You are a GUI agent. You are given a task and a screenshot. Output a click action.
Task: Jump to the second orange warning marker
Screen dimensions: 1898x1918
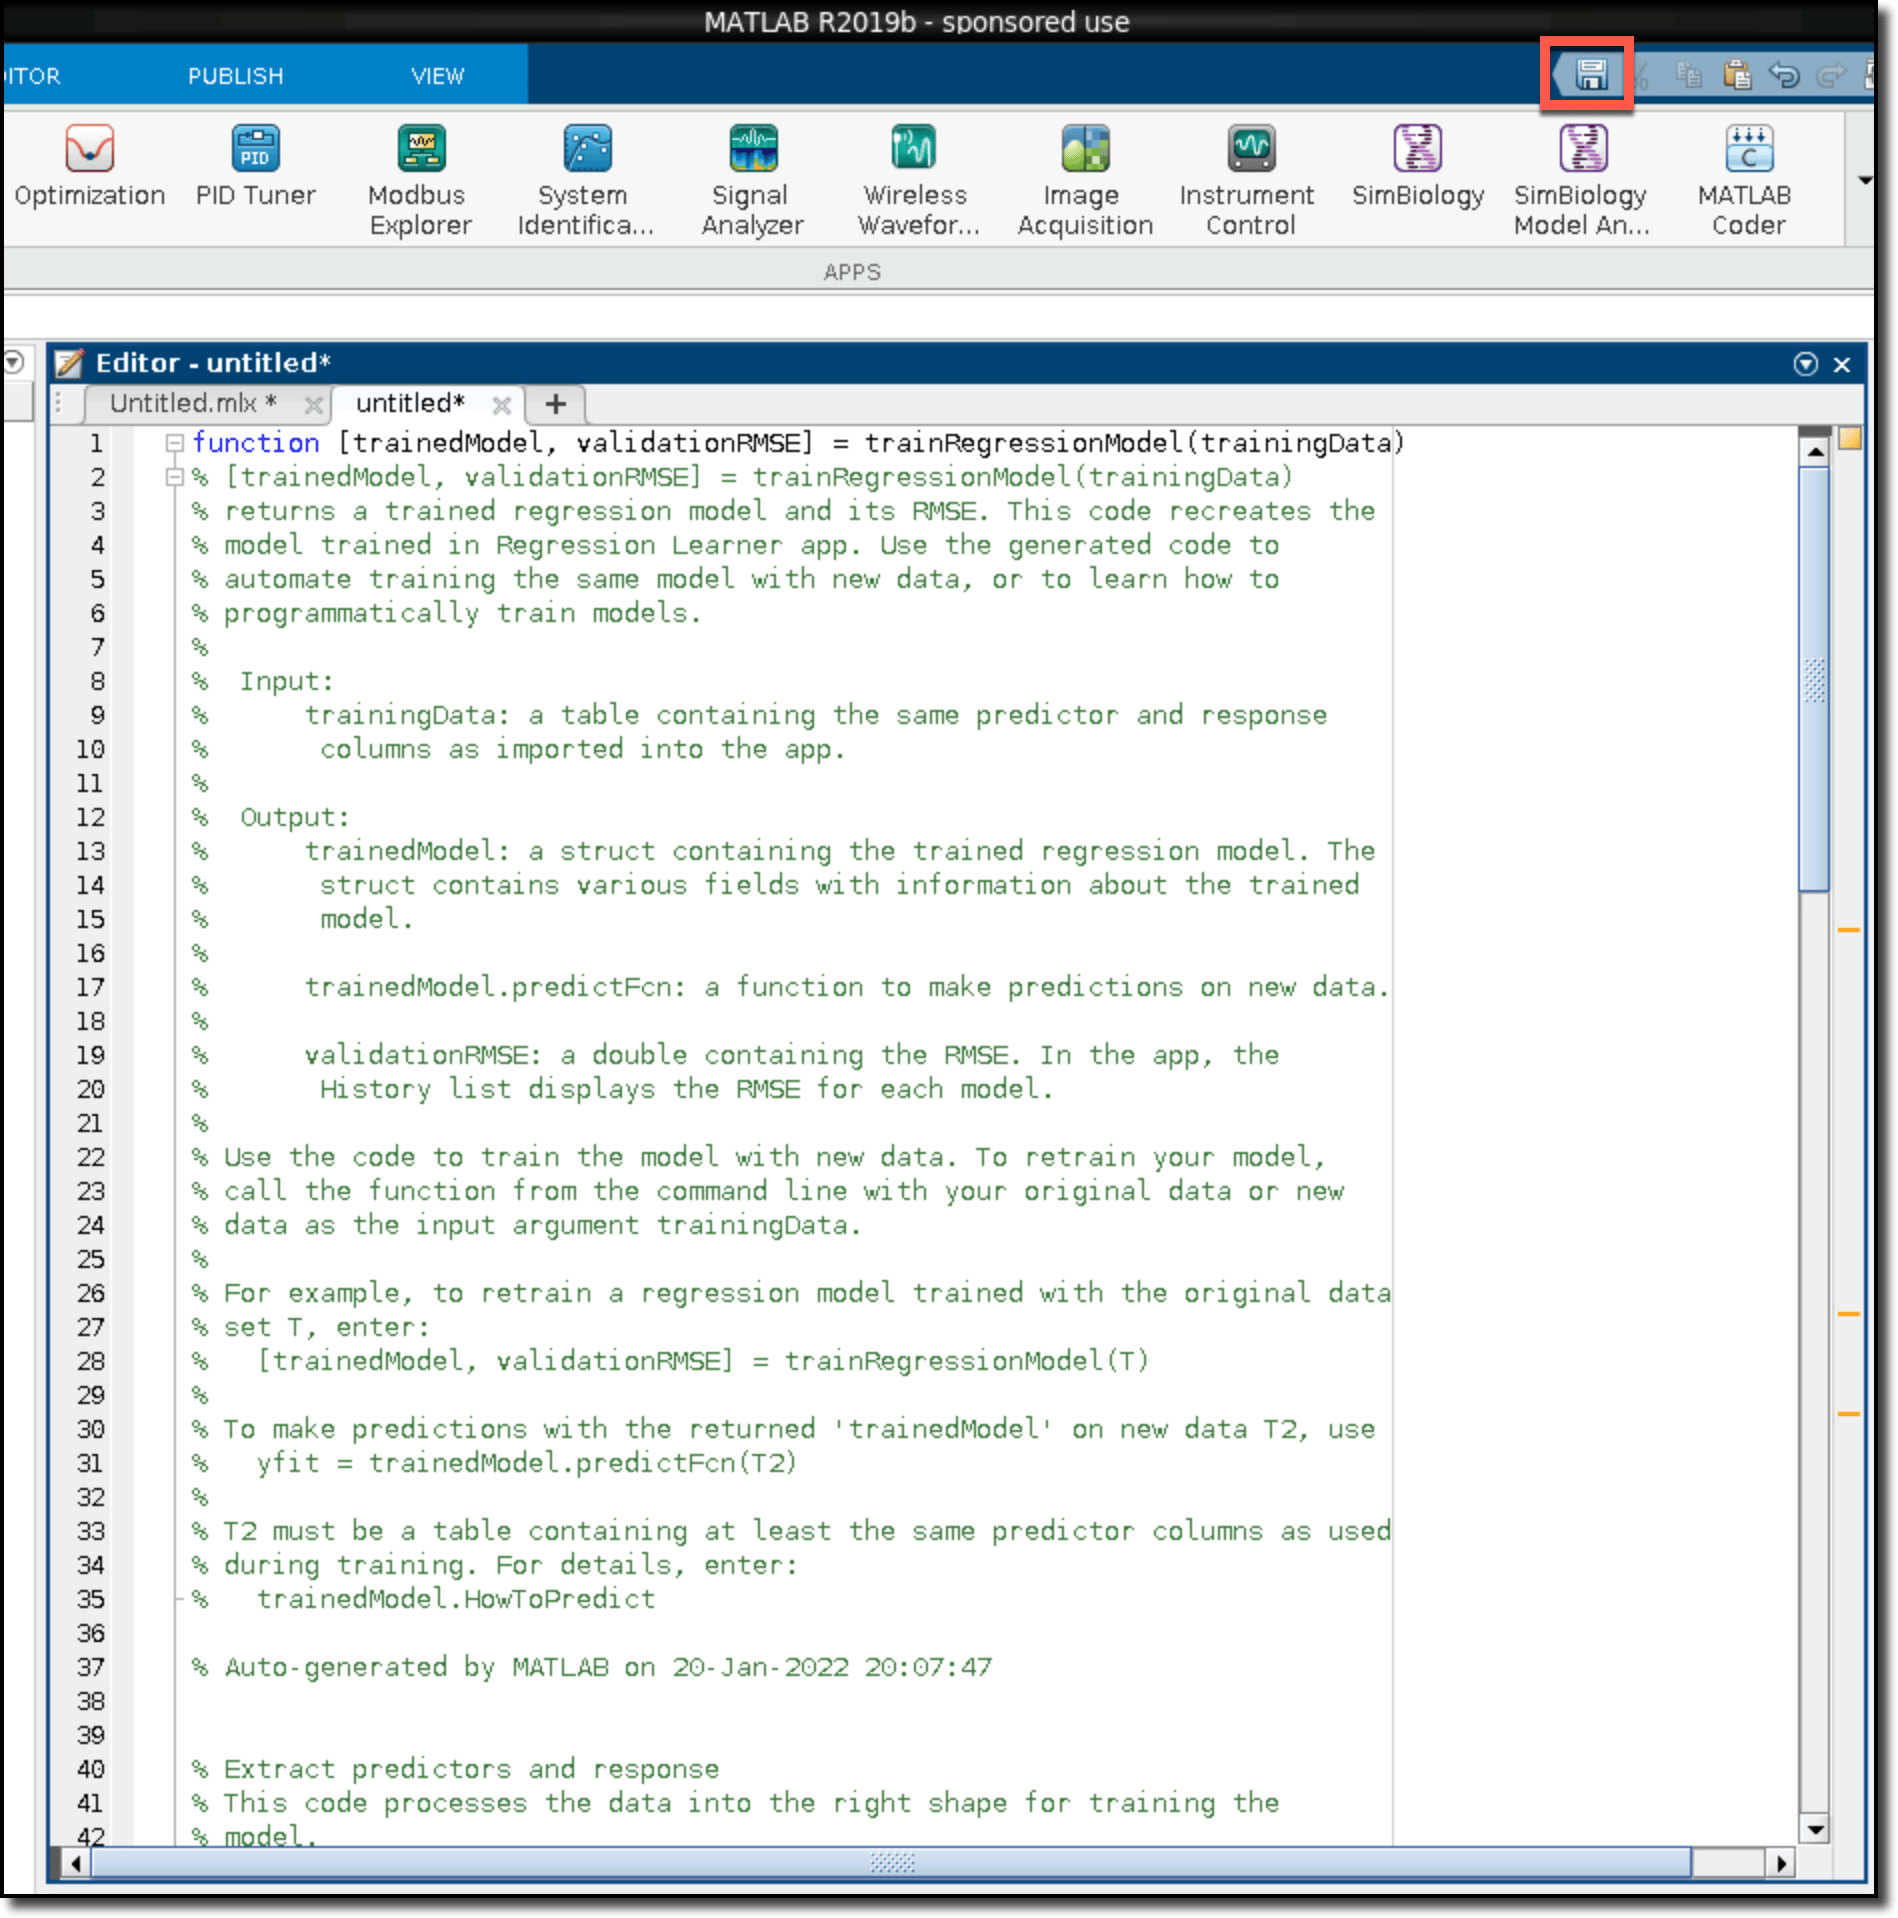[x=1849, y=1314]
